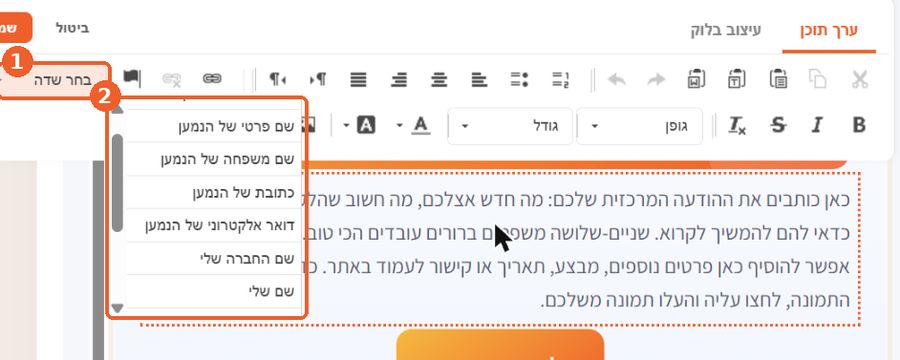Image resolution: width=900 pixels, height=360 pixels.
Task: Copy selection using the copy icon
Action: click(817, 79)
